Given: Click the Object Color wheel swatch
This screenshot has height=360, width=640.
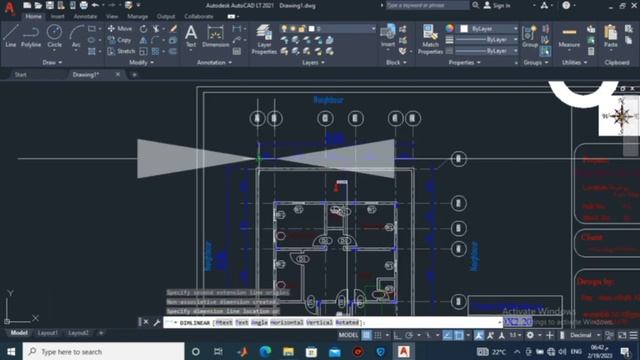Looking at the screenshot, I should point(449,28).
